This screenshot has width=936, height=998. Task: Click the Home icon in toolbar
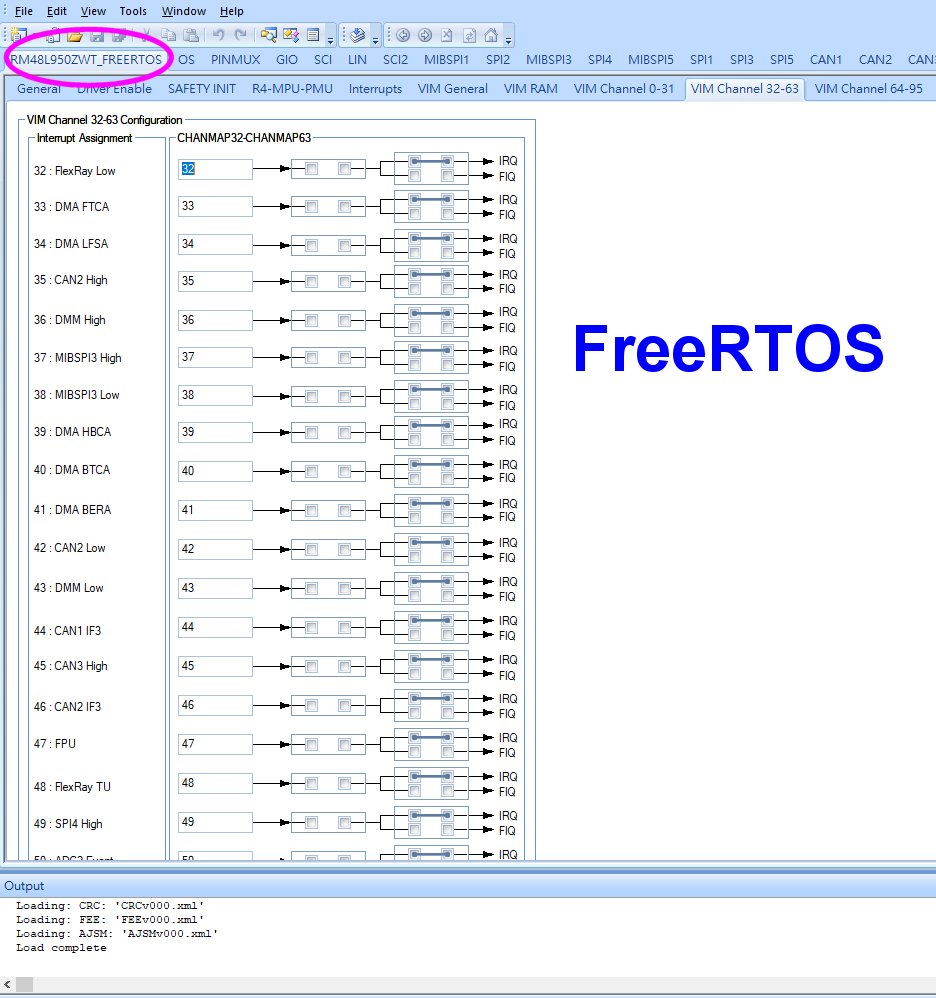pos(491,36)
